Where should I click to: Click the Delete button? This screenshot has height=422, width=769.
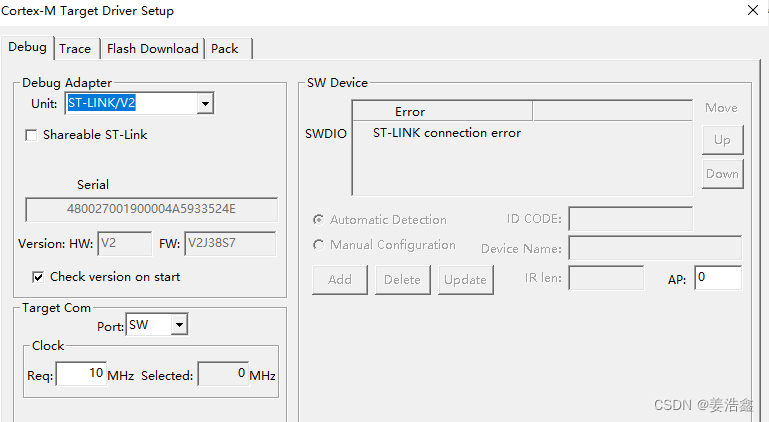coord(403,280)
